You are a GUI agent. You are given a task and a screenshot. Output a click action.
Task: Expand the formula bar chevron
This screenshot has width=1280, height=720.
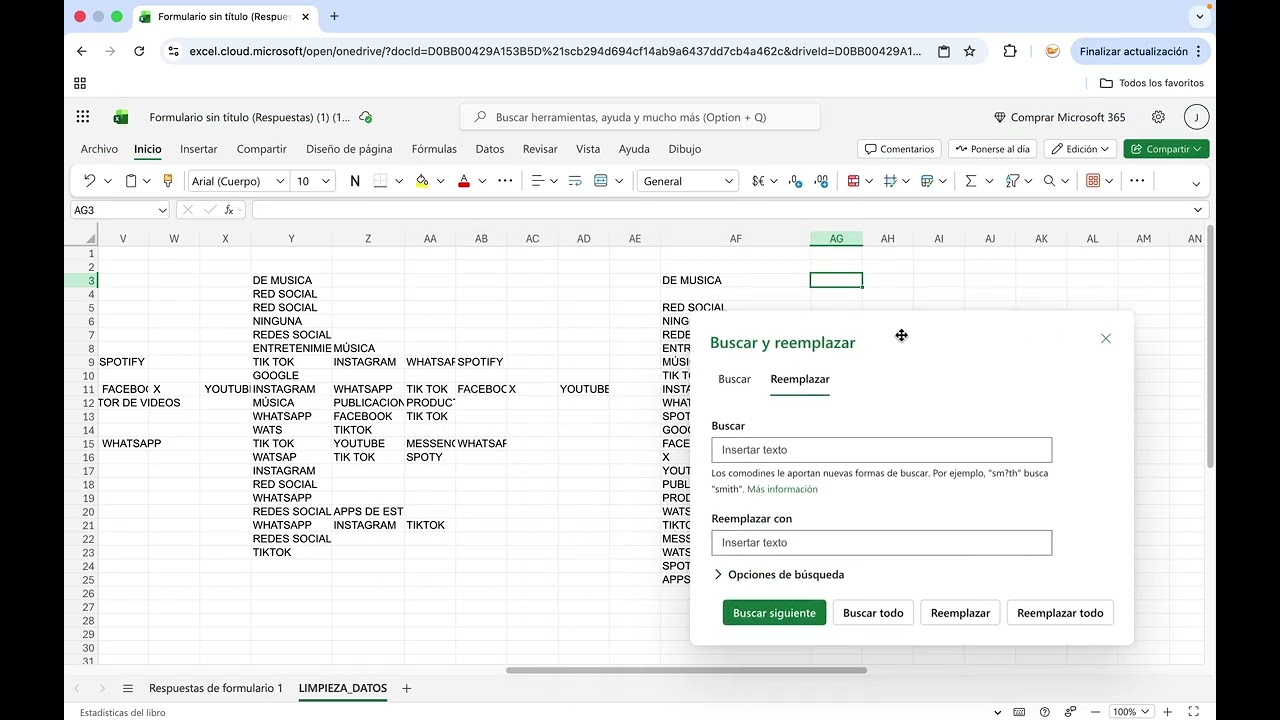[1198, 210]
